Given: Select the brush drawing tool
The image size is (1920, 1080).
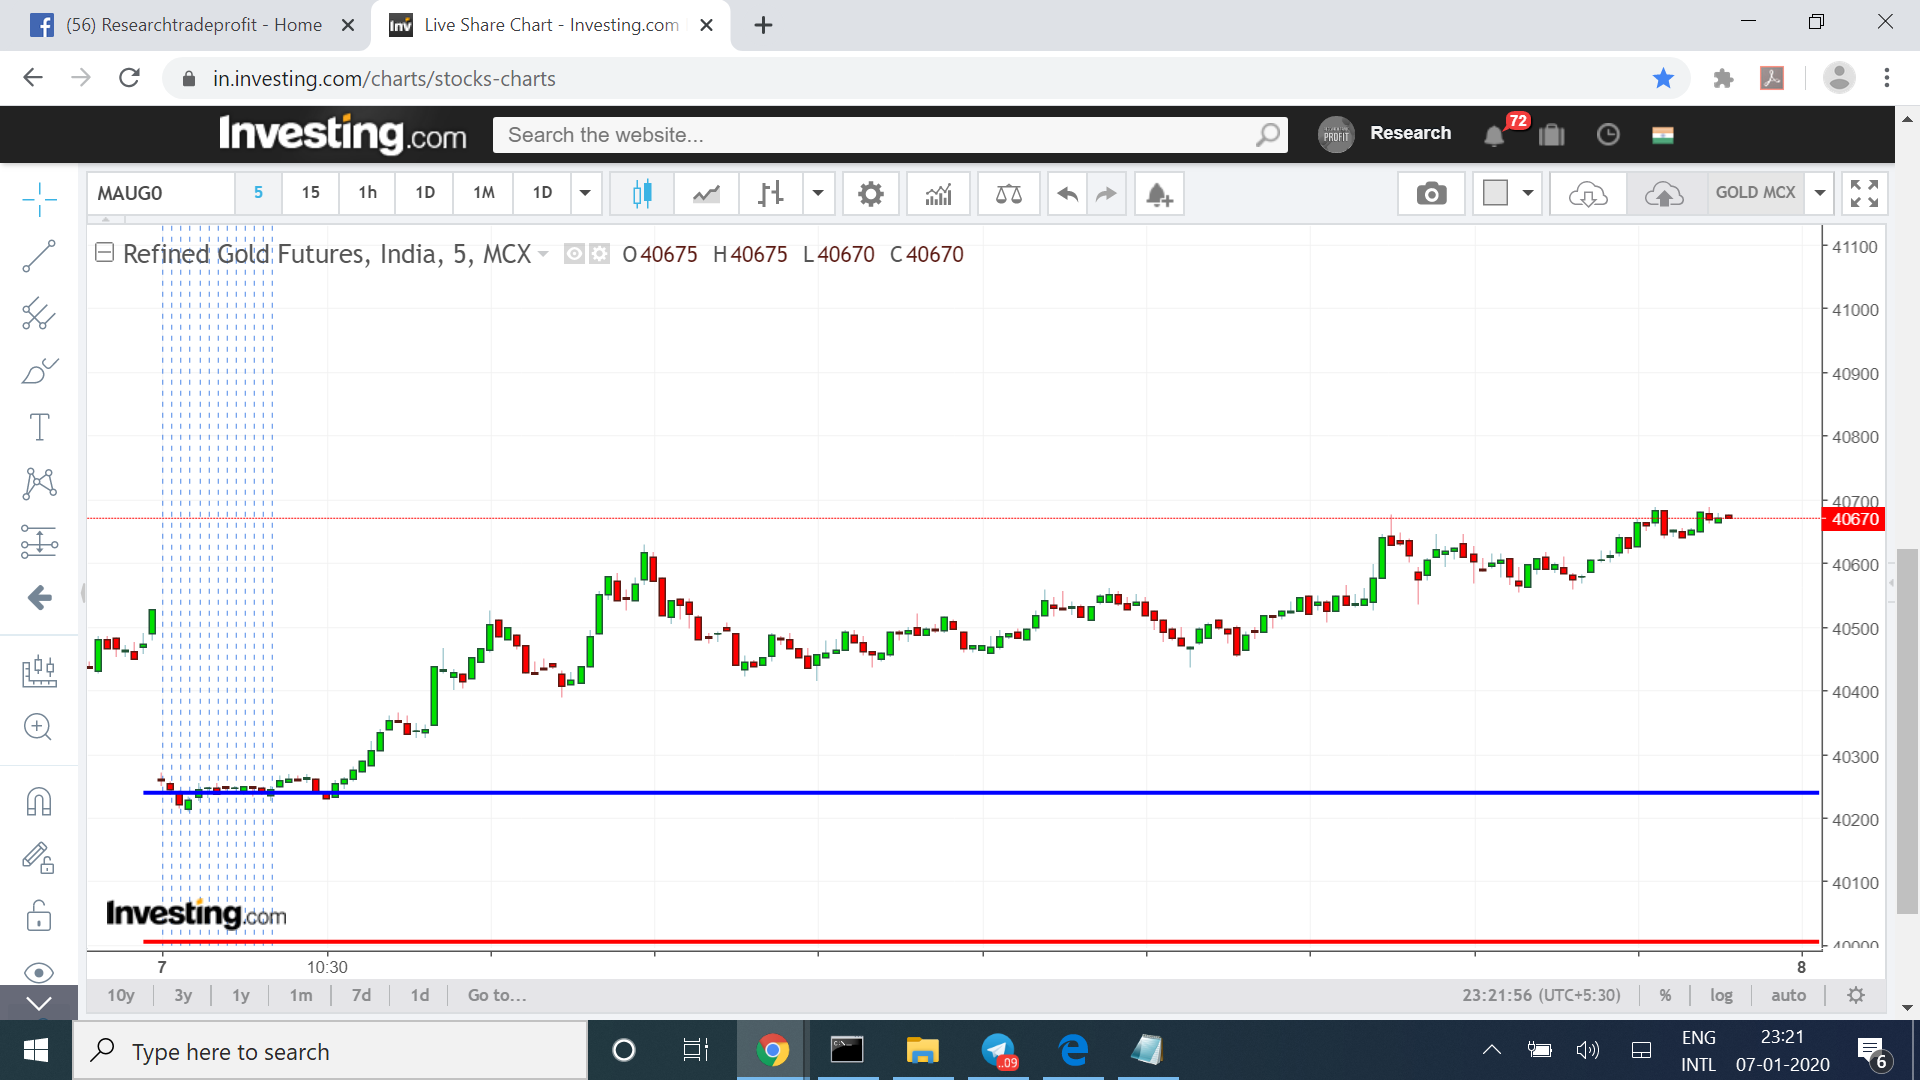Looking at the screenshot, I should (39, 370).
